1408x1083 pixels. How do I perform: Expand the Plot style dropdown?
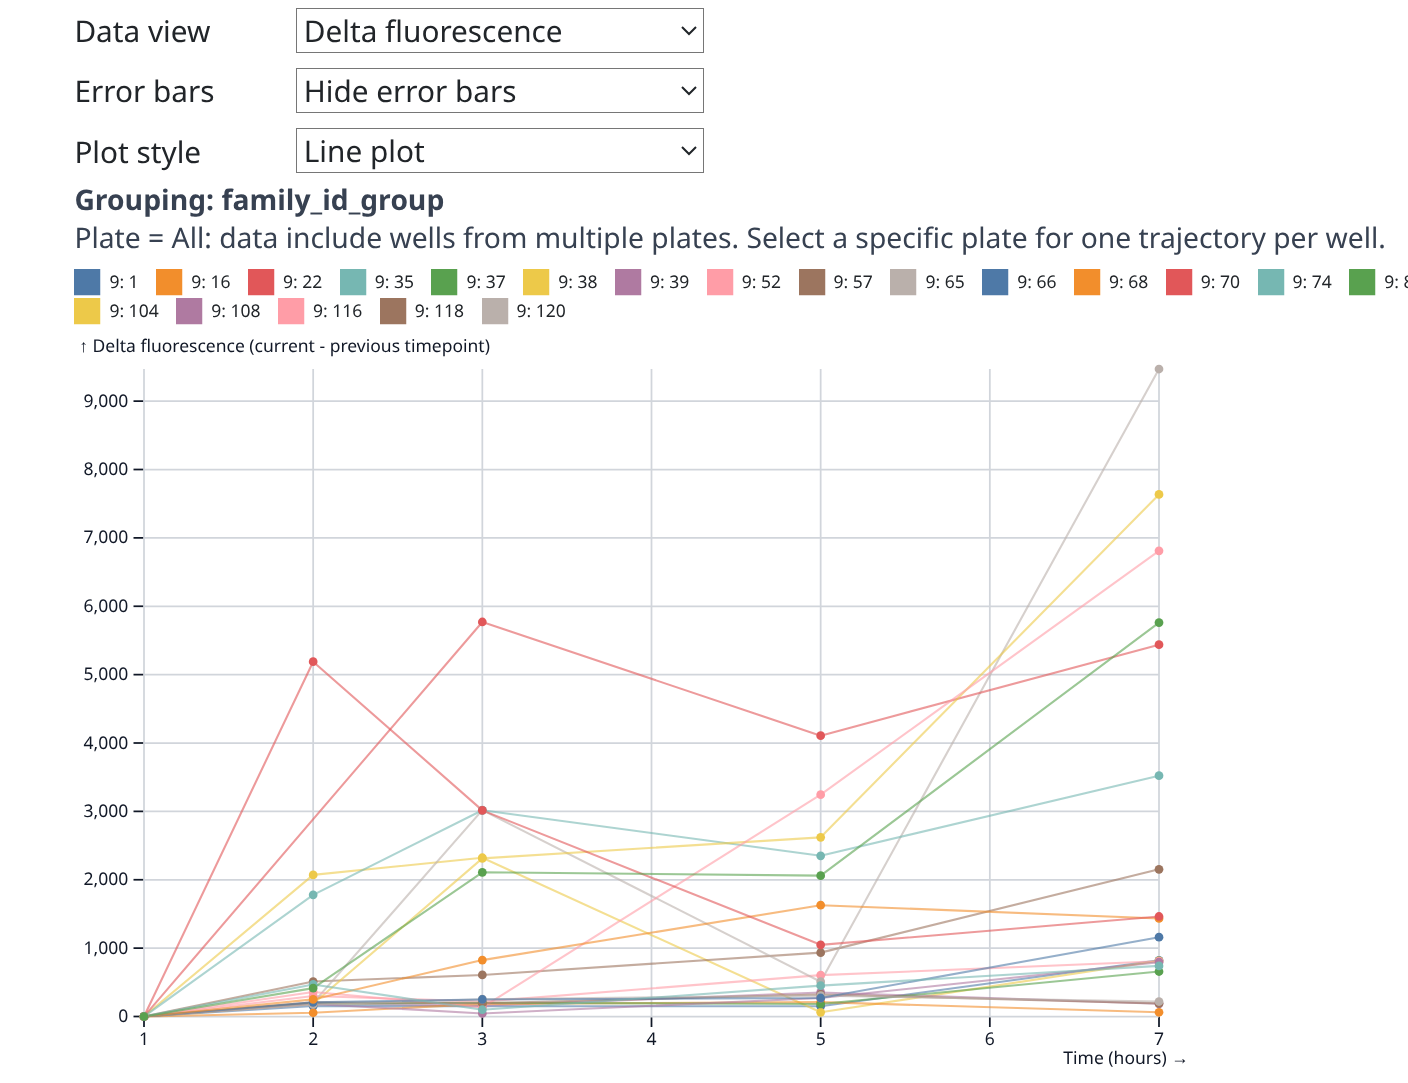499,151
